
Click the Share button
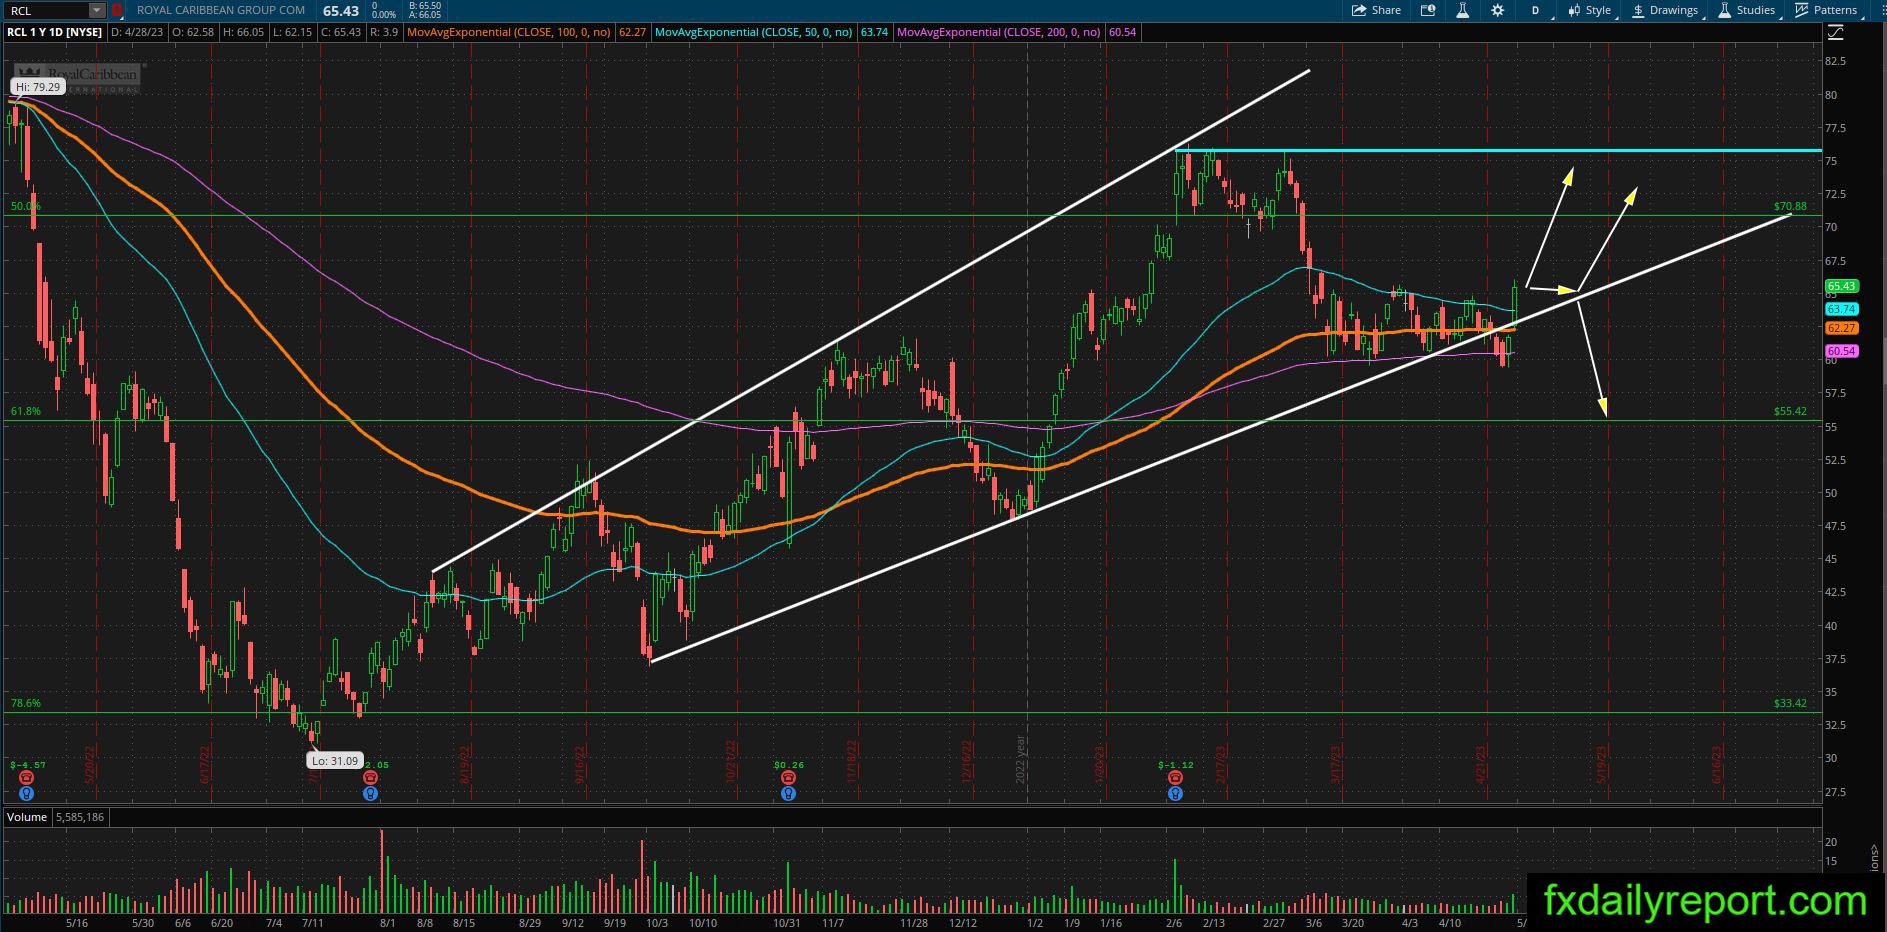(1376, 10)
